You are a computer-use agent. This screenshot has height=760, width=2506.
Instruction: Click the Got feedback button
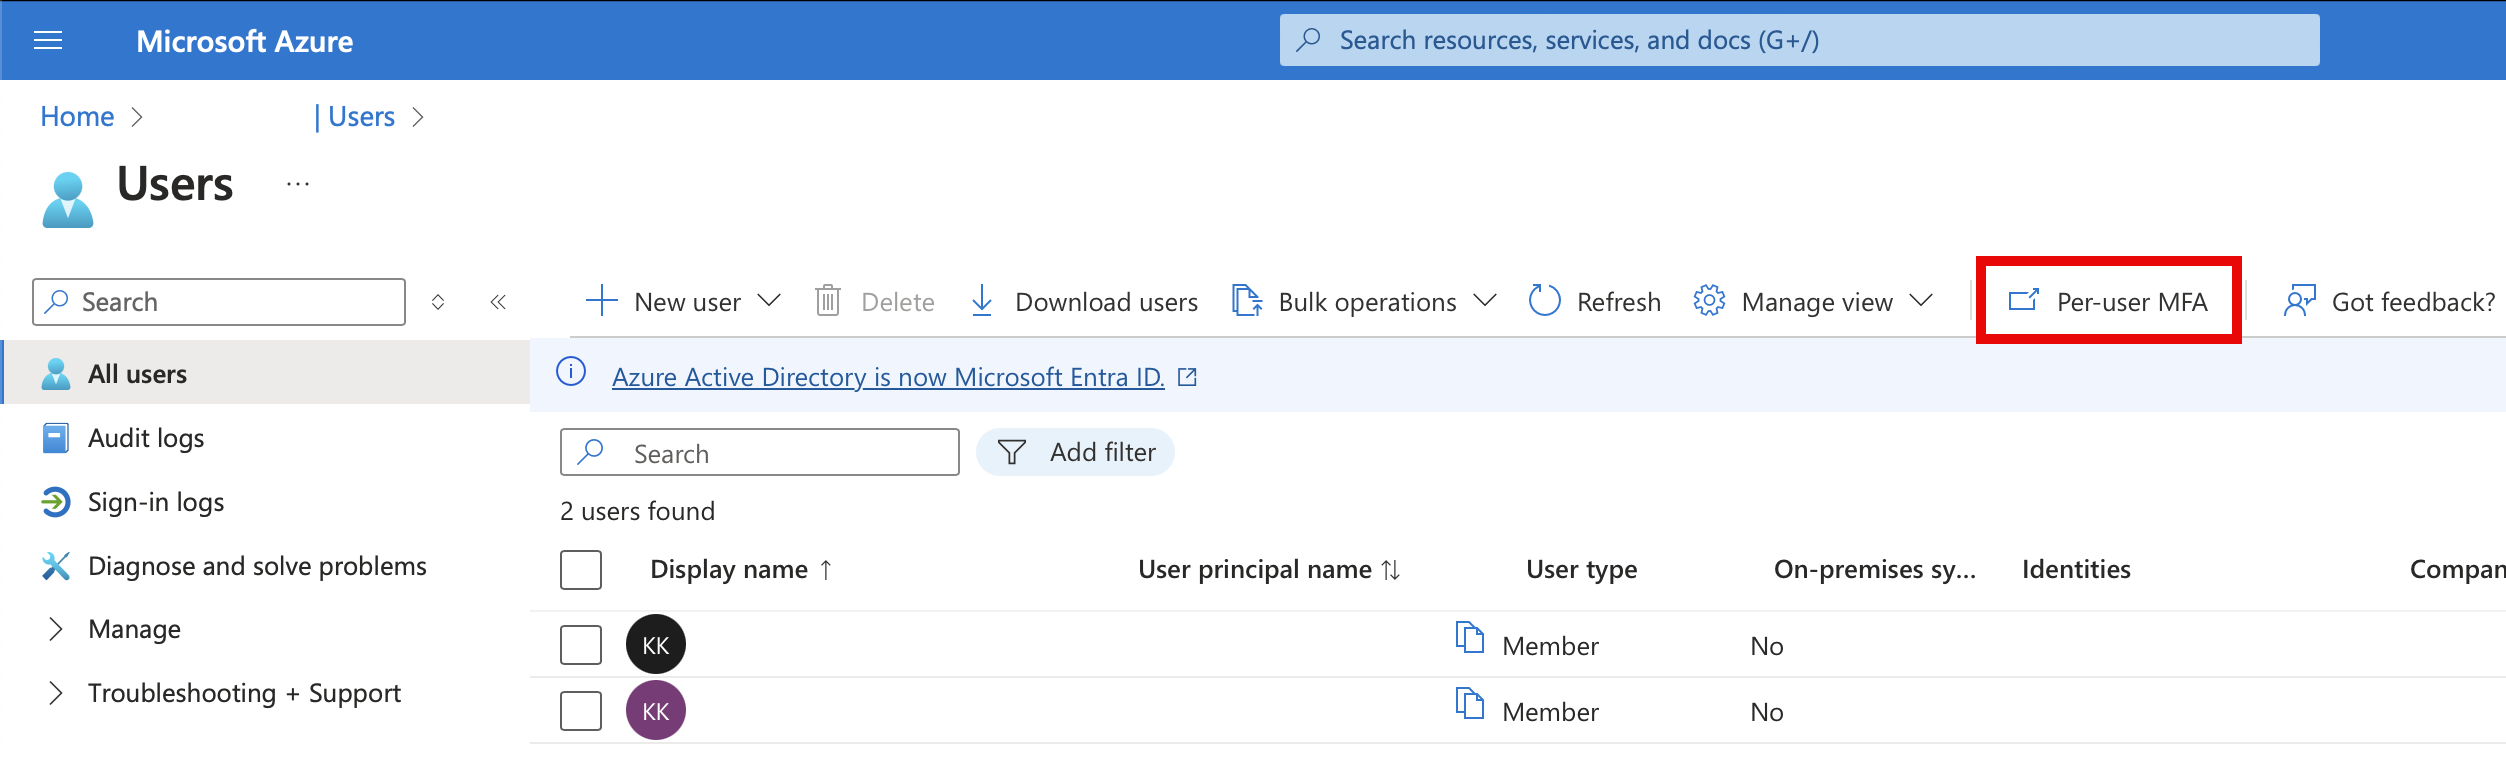click(x=2389, y=301)
